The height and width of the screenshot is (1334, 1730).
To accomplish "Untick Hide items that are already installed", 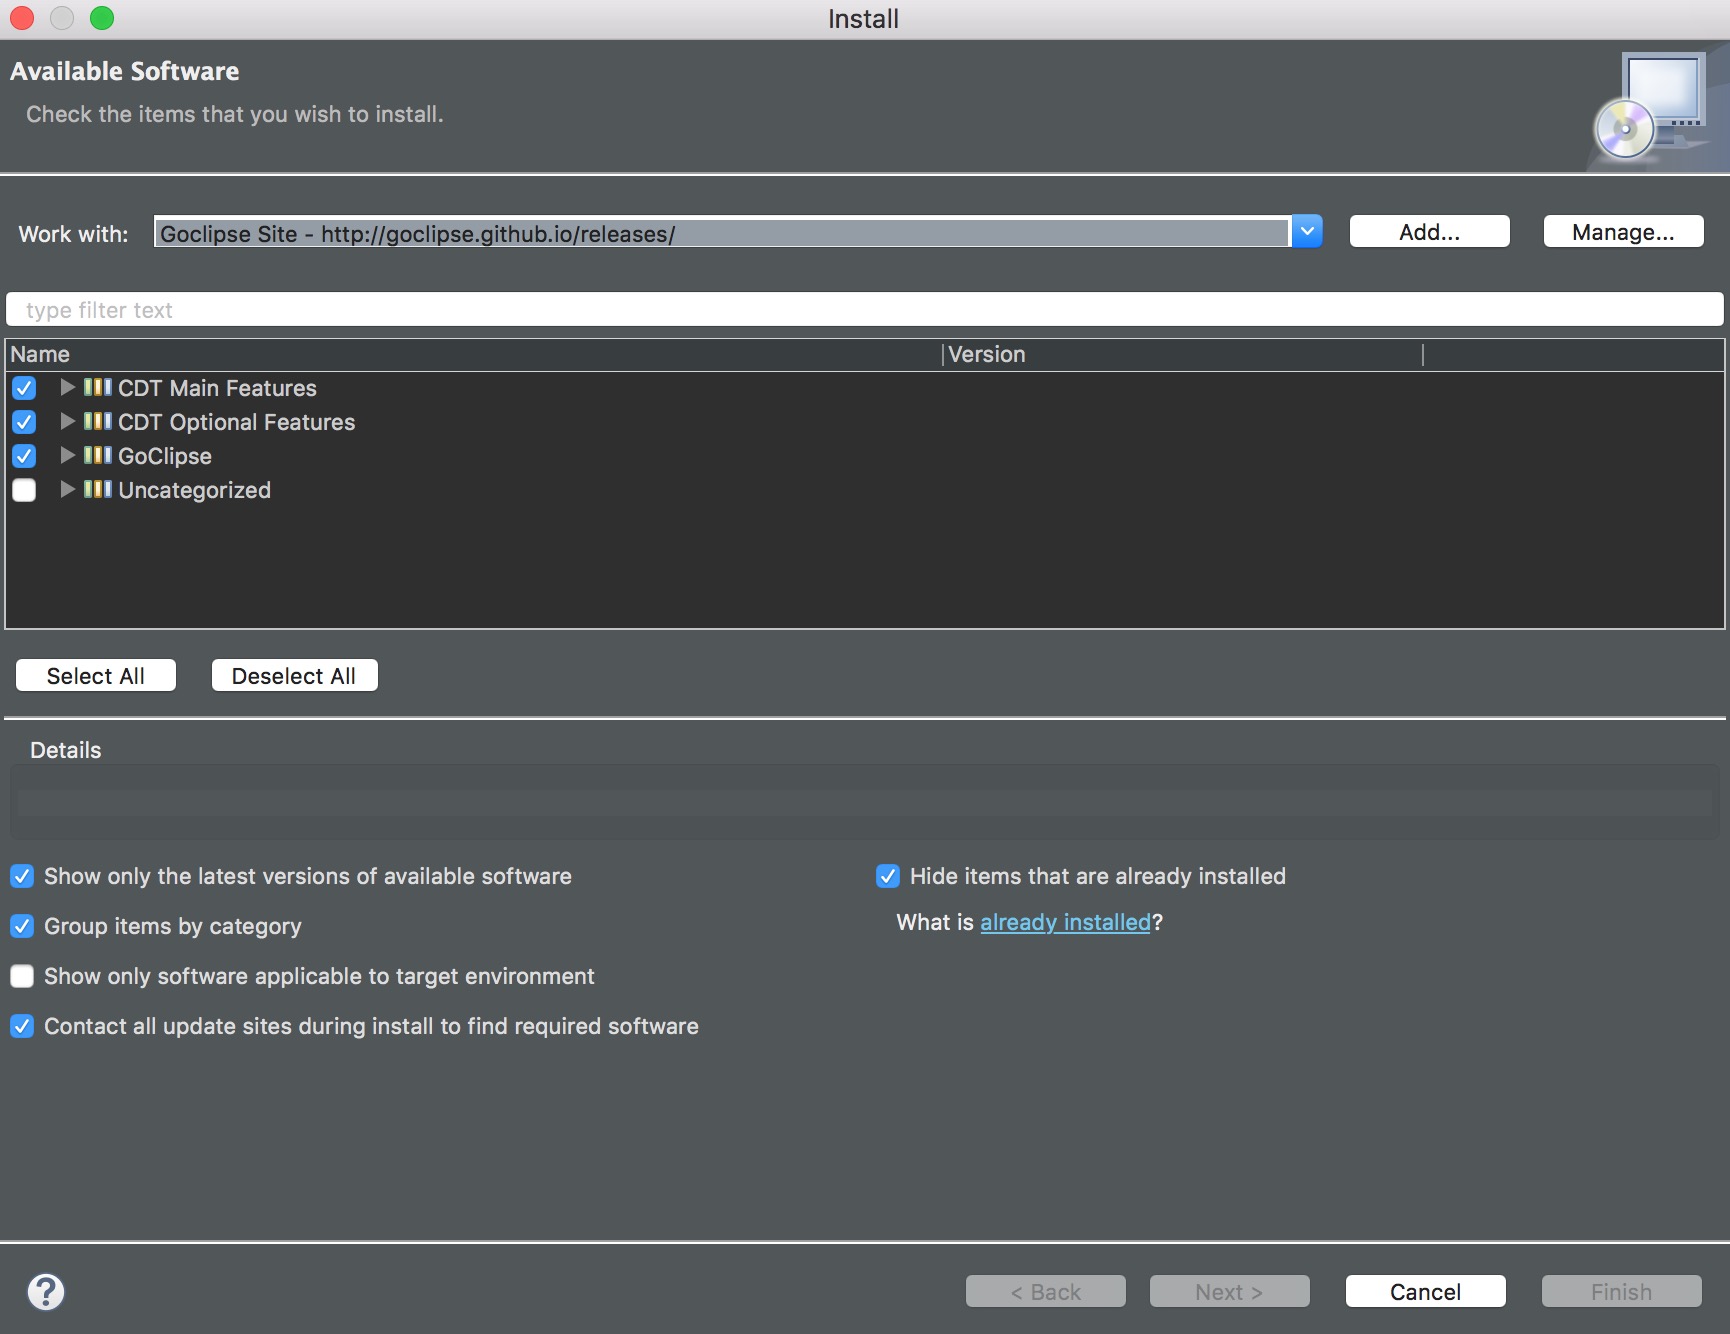I will [x=887, y=876].
